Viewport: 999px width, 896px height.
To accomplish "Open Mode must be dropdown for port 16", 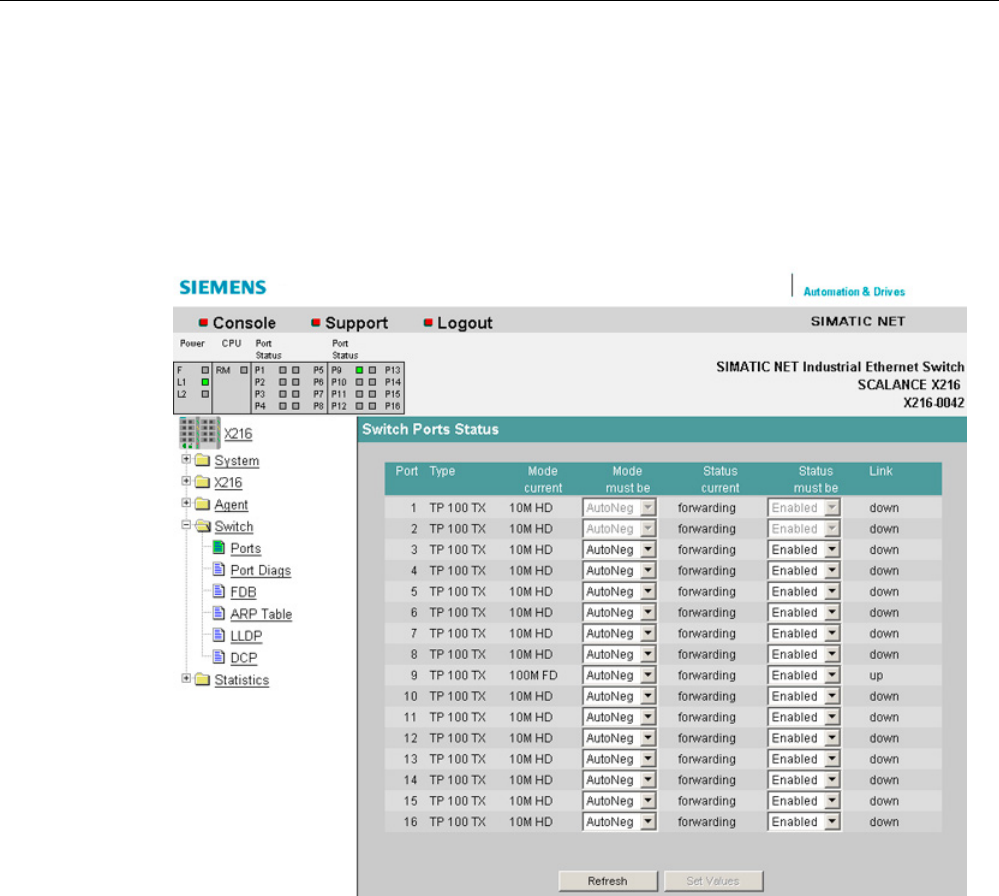I will tap(619, 821).
